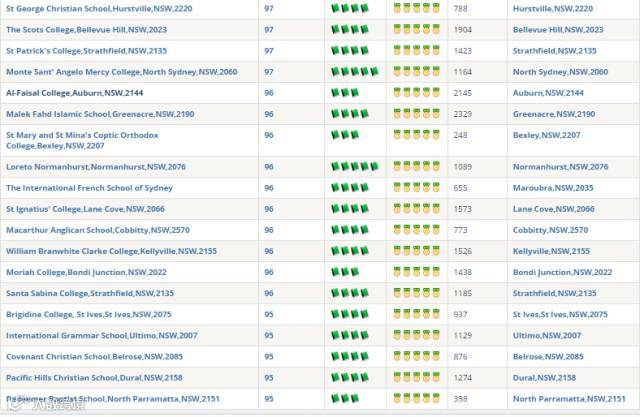Click the Dural, NSW, 2158 location link
Viewport: 640px width, 417px height.
point(544,377)
